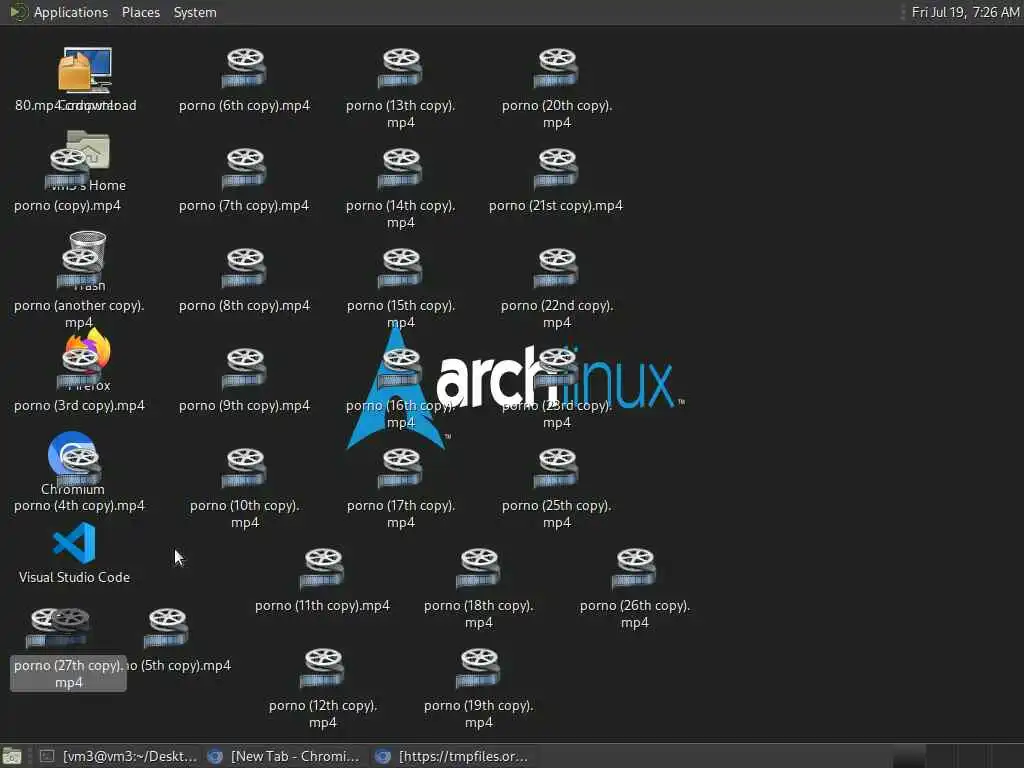Select the porno (14th copy).mp4 video icon
This screenshot has height=768, width=1024.
[400, 168]
